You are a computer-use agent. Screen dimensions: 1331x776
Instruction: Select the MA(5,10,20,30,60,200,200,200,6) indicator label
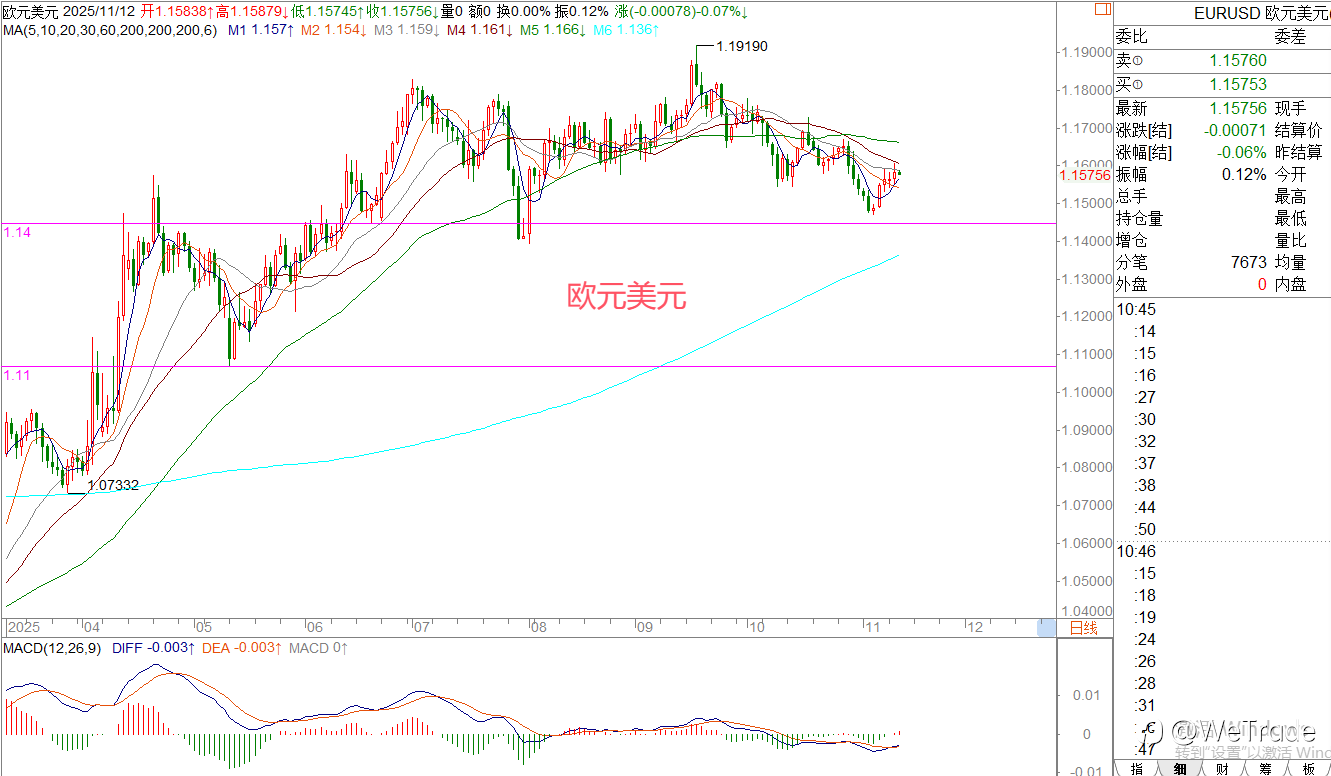(x=109, y=31)
